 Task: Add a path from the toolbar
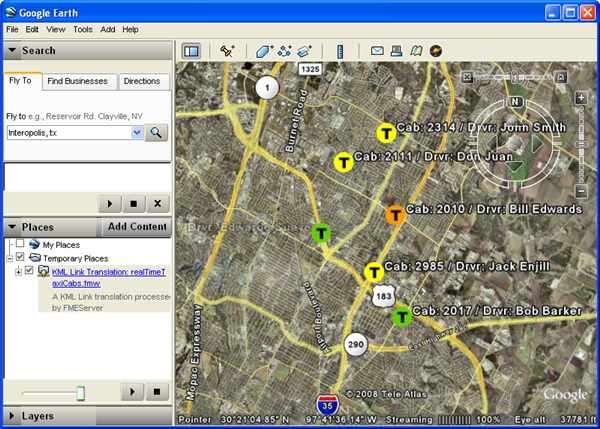point(285,51)
